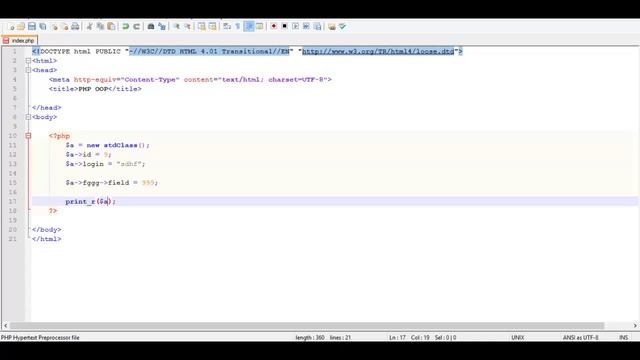Click the closing </body> tag

47,230
